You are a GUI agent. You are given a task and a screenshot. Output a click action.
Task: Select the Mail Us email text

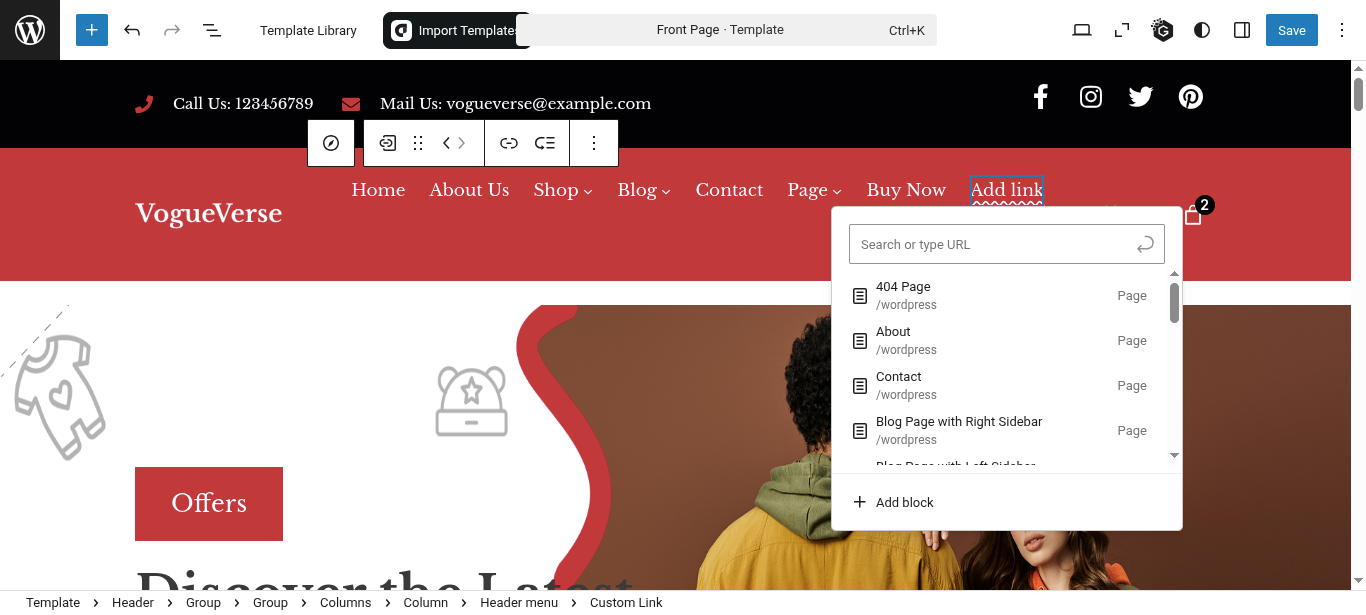(x=515, y=104)
